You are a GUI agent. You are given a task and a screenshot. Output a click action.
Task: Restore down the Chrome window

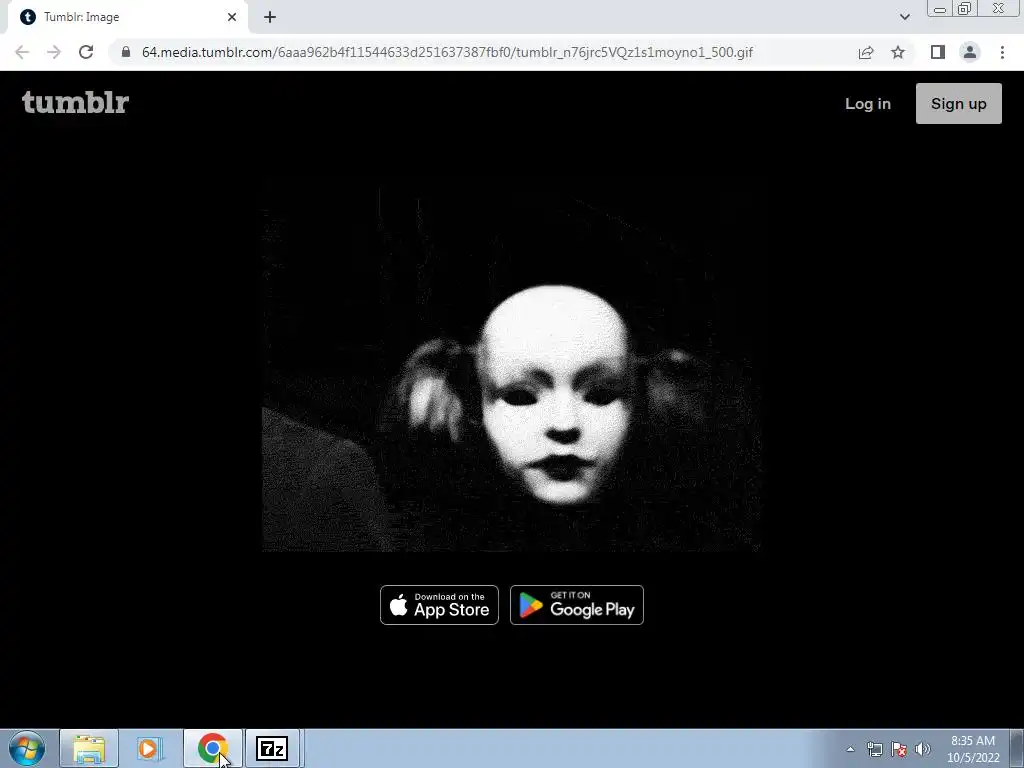tap(964, 8)
